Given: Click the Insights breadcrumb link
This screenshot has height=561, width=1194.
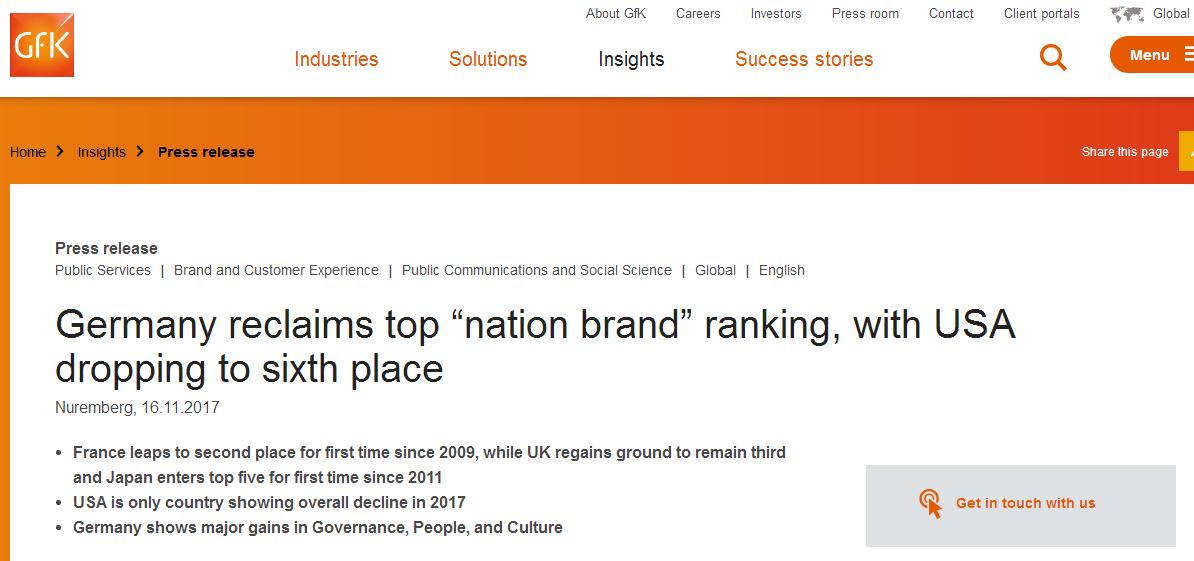Looking at the screenshot, I should tap(101, 152).
